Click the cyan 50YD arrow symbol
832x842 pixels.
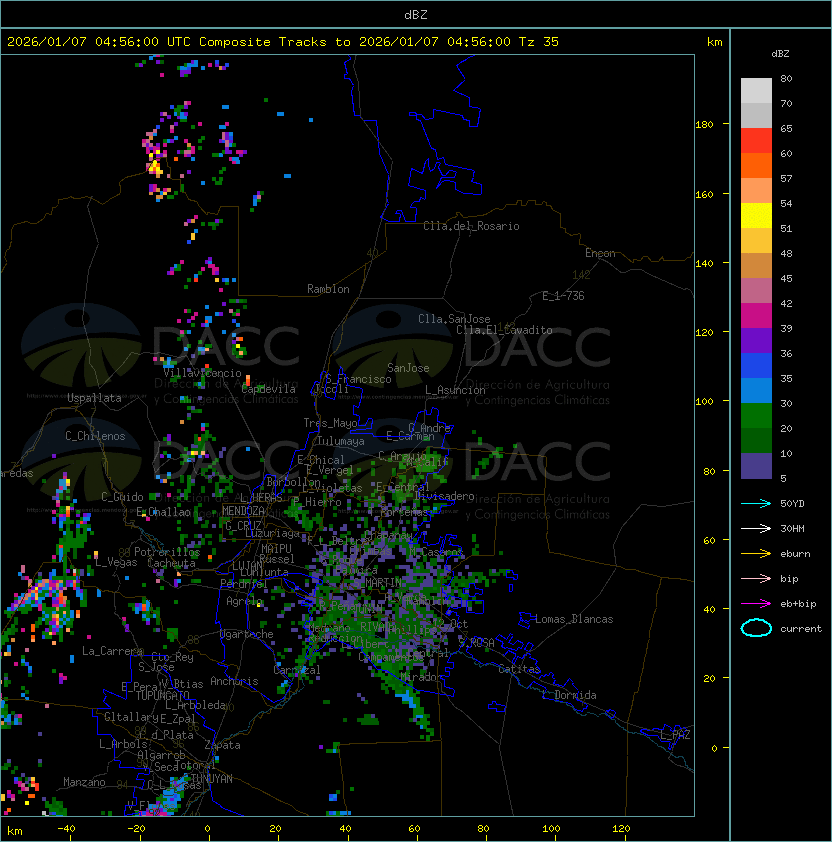pyautogui.click(x=756, y=503)
